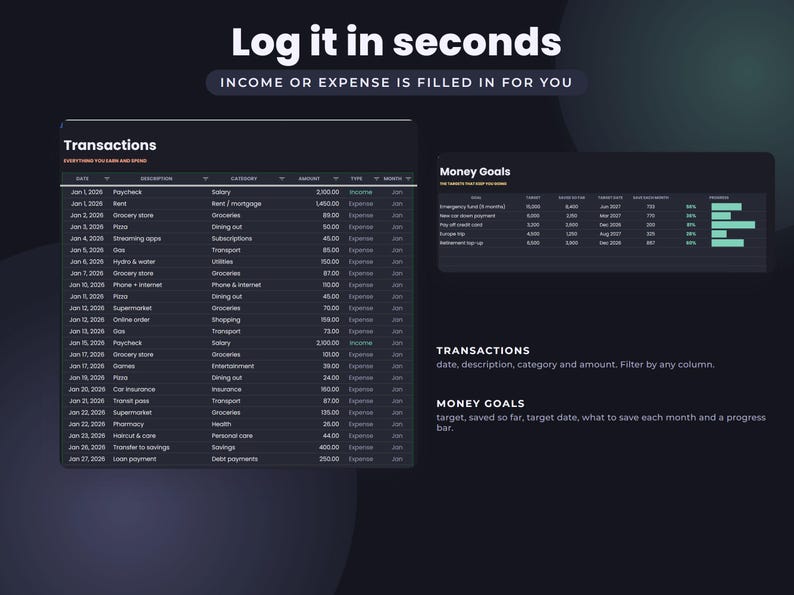Select the 'Shopping' category cell
The image size is (794, 595).
click(226, 320)
